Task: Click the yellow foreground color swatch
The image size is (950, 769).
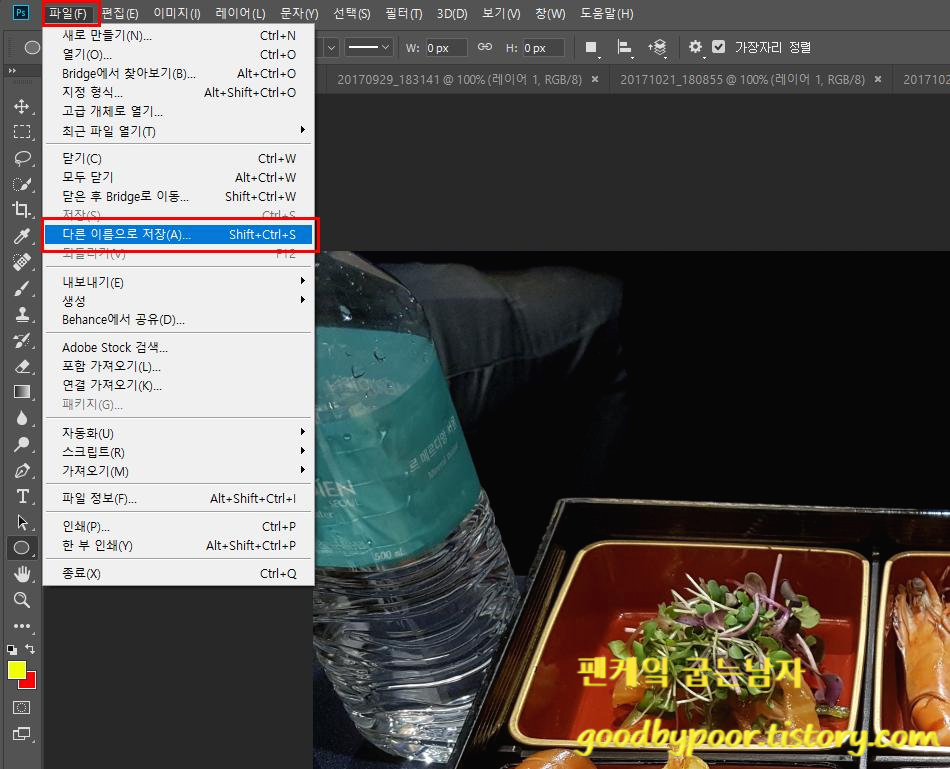Action: pos(15,668)
